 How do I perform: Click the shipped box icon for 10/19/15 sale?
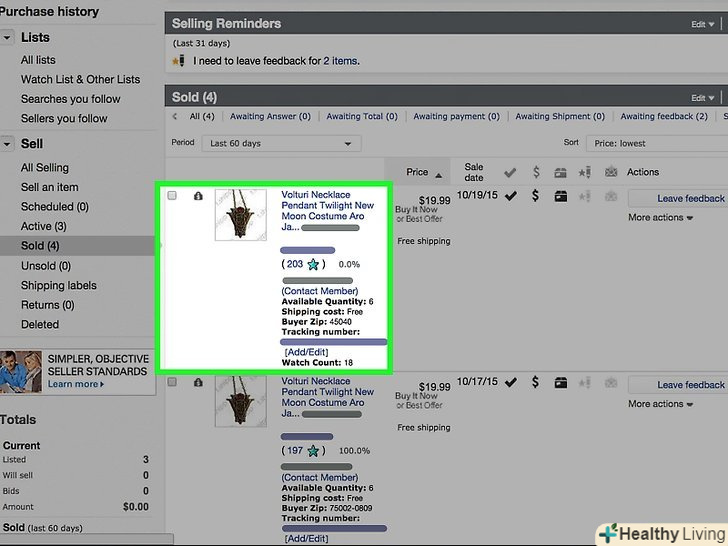561,196
